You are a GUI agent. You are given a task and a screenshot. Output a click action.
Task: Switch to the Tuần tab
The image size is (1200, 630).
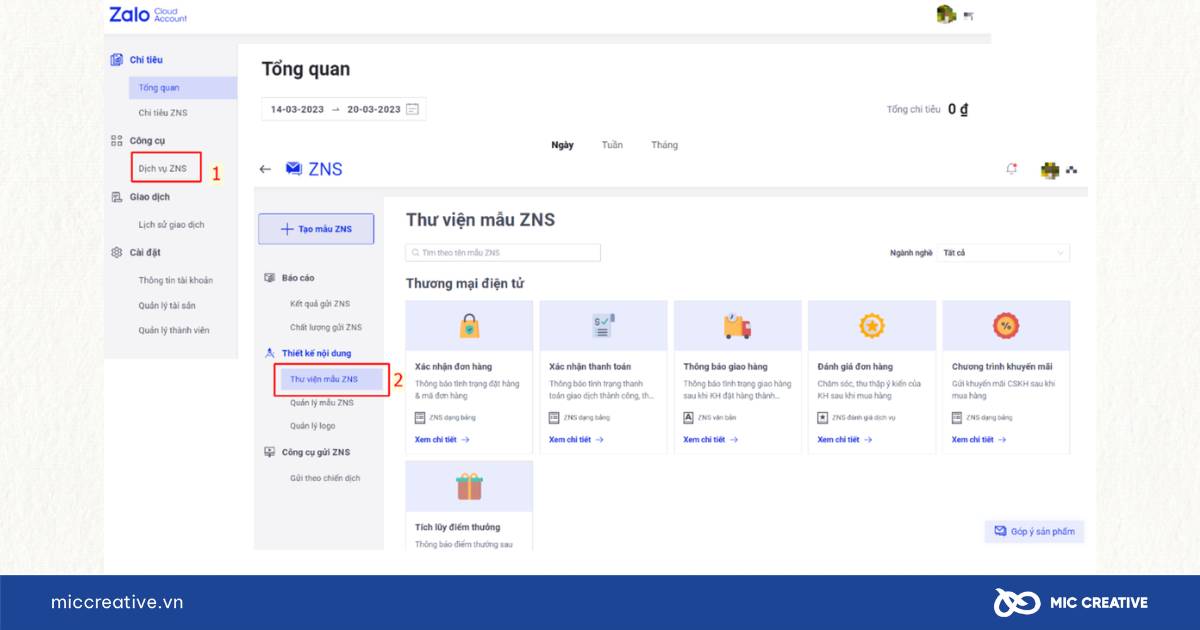click(x=612, y=145)
